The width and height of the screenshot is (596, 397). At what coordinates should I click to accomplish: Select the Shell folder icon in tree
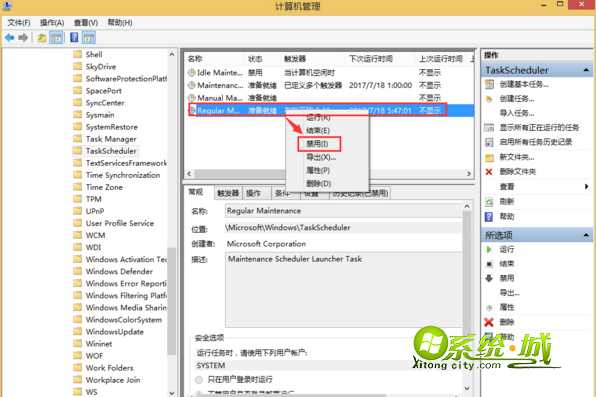78,54
